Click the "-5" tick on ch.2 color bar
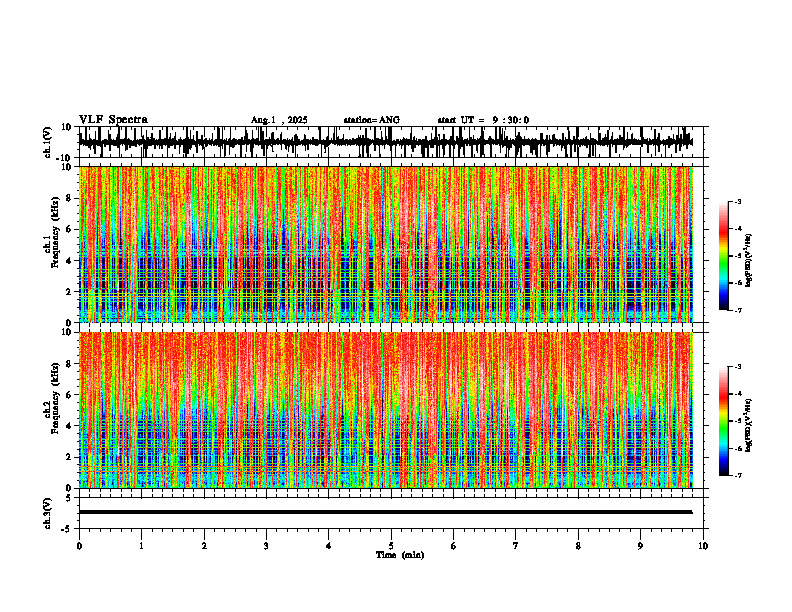Screen dimensions: 792x612 coord(738,421)
